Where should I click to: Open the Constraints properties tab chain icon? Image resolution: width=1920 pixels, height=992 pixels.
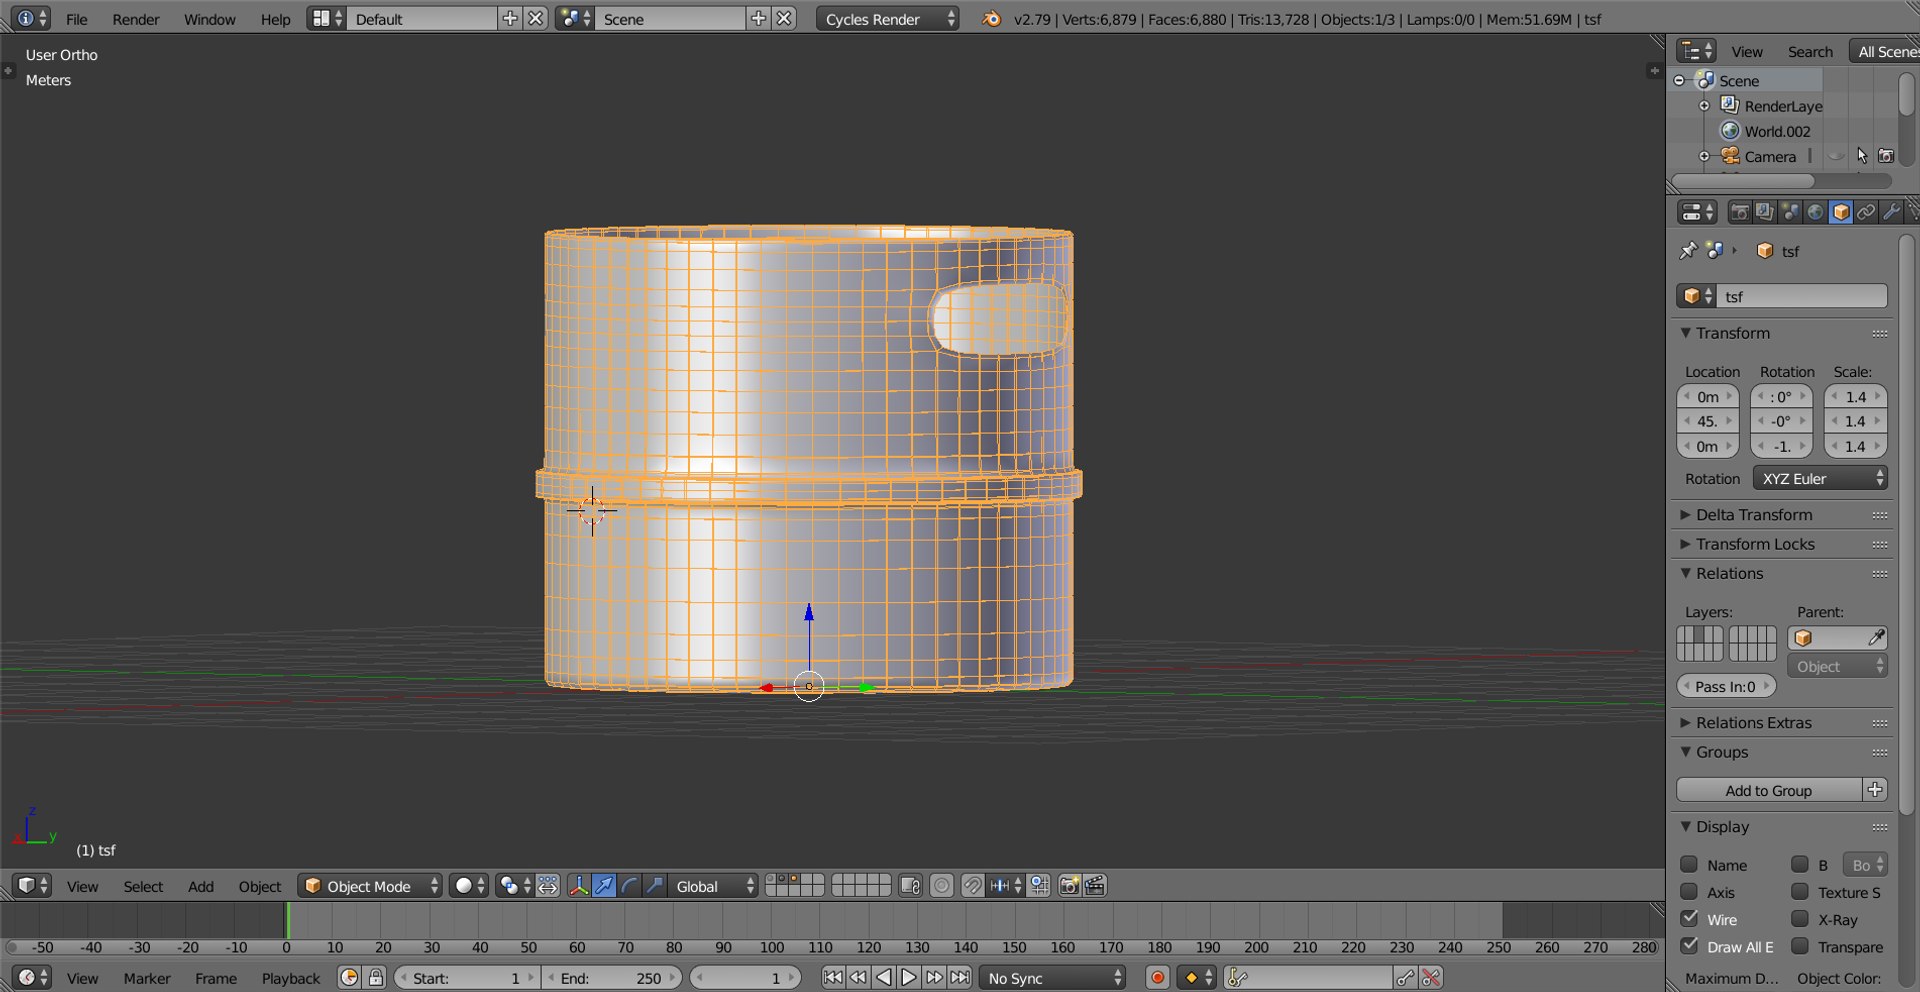pos(1866,212)
